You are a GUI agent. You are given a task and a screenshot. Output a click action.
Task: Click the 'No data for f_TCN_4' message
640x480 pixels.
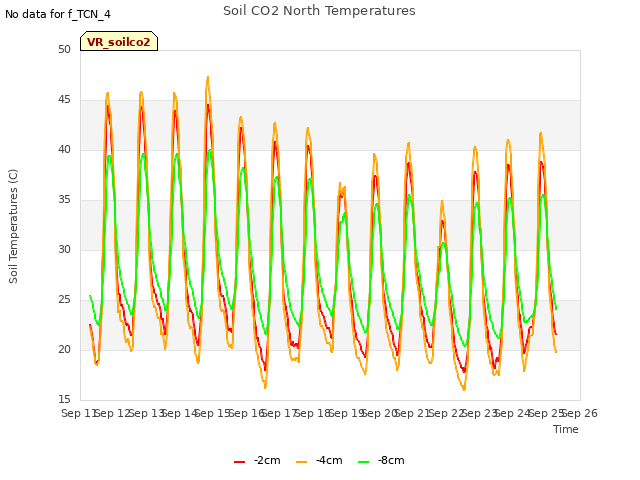click(58, 15)
